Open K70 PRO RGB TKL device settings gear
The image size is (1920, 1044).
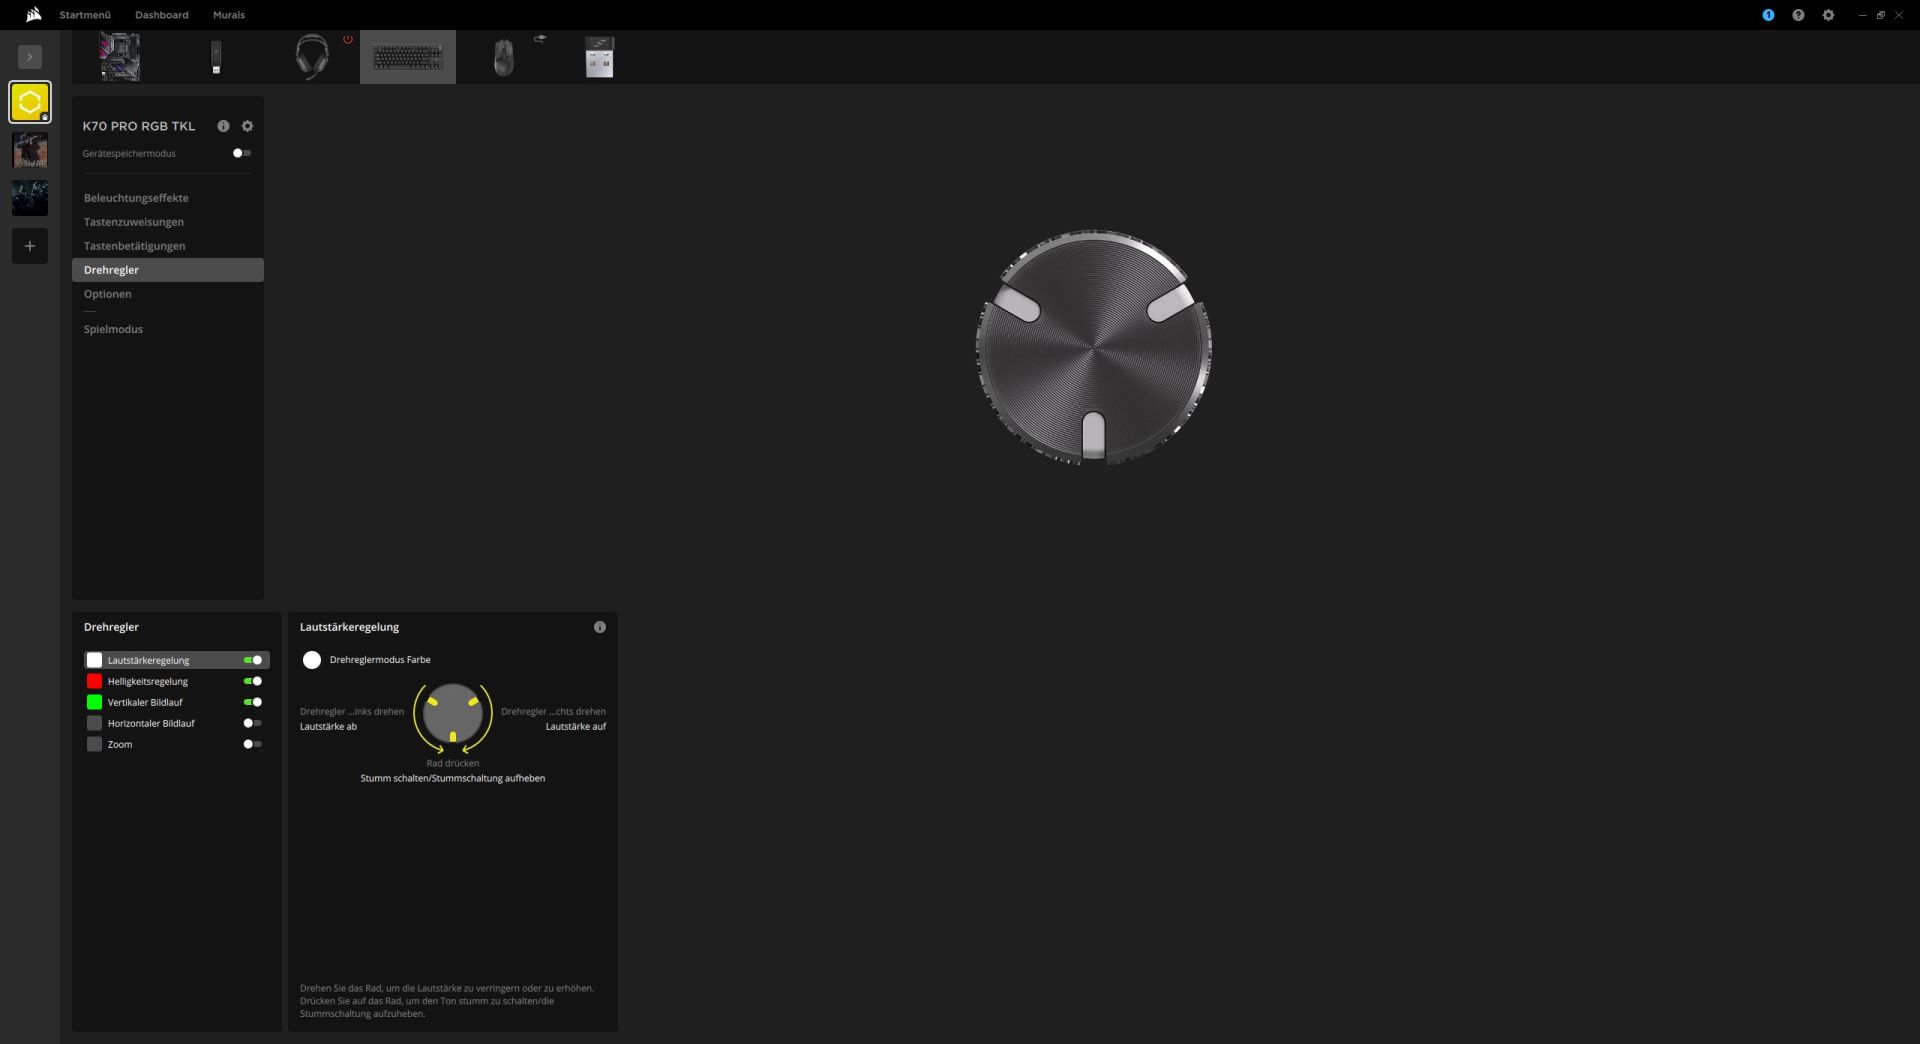point(248,126)
